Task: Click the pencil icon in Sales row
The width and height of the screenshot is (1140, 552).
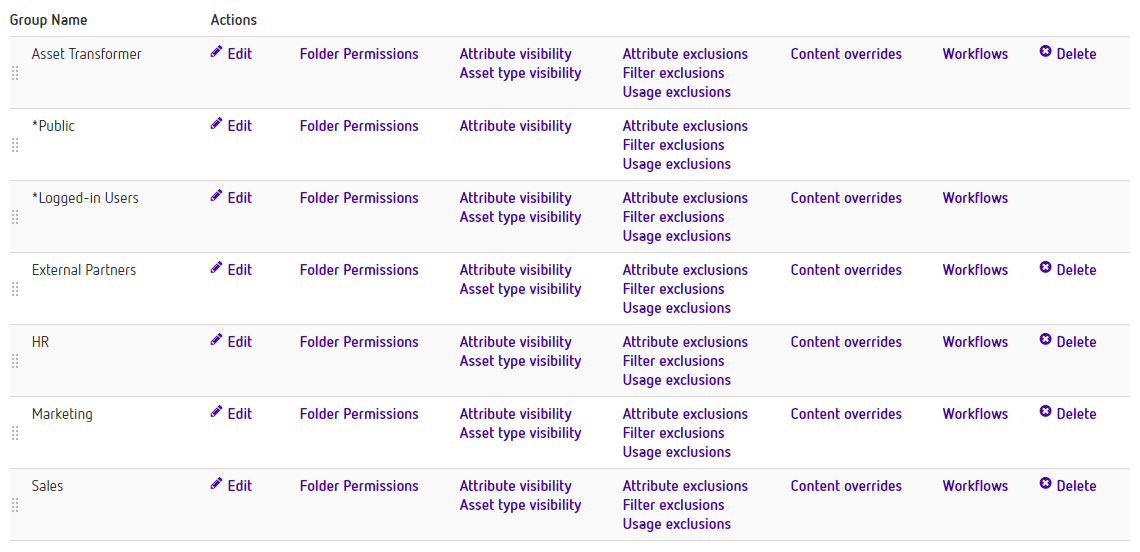Action: (216, 484)
